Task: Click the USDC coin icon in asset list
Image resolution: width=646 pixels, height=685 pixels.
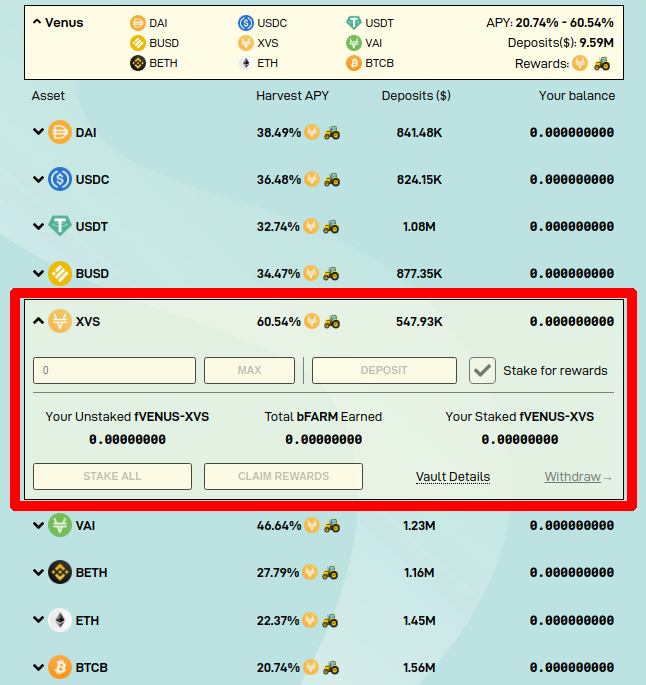Action: (60, 179)
